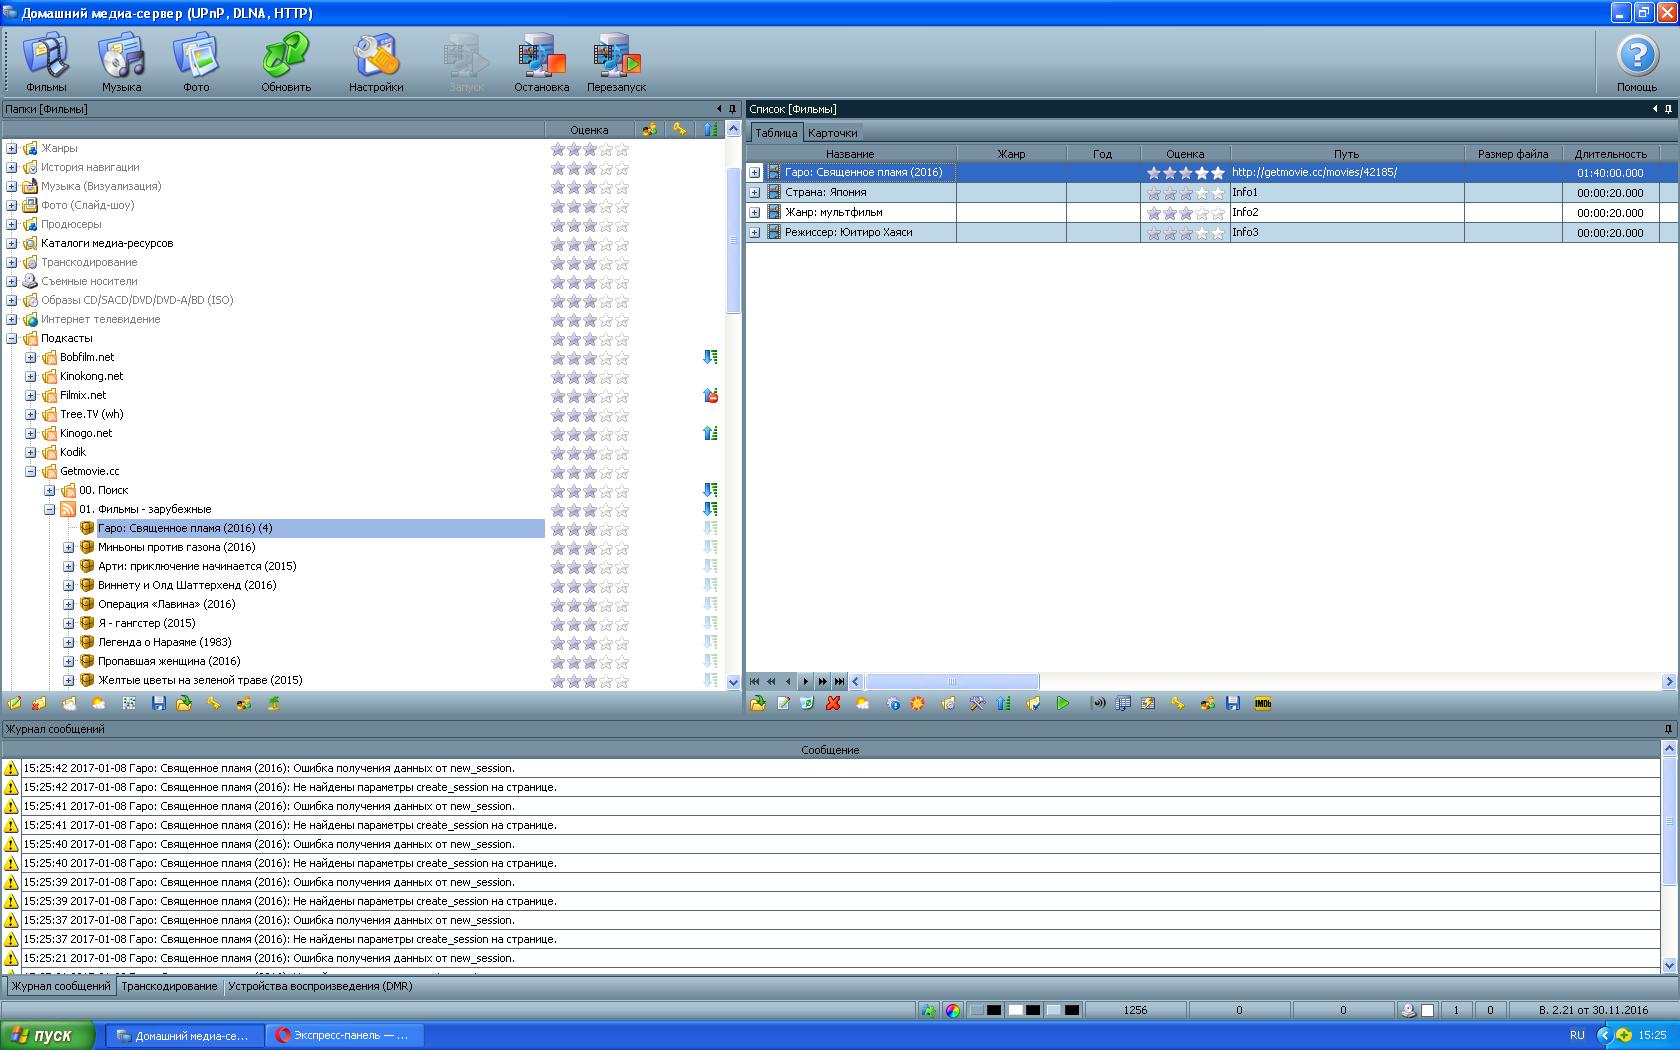Stop the server with the Остановка icon
Screen dimensions: 1680x1050
pos(541,62)
